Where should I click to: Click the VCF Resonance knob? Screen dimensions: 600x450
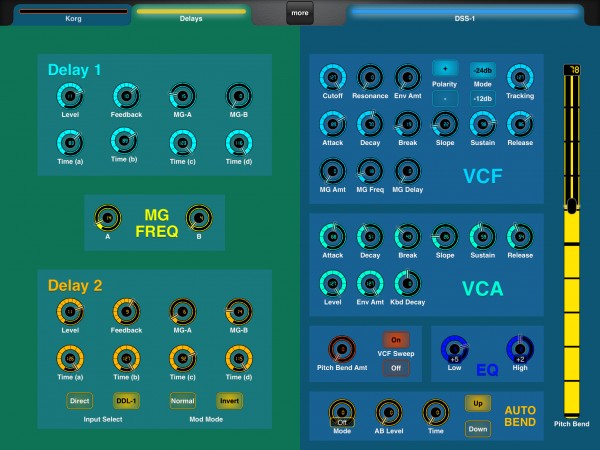370,78
